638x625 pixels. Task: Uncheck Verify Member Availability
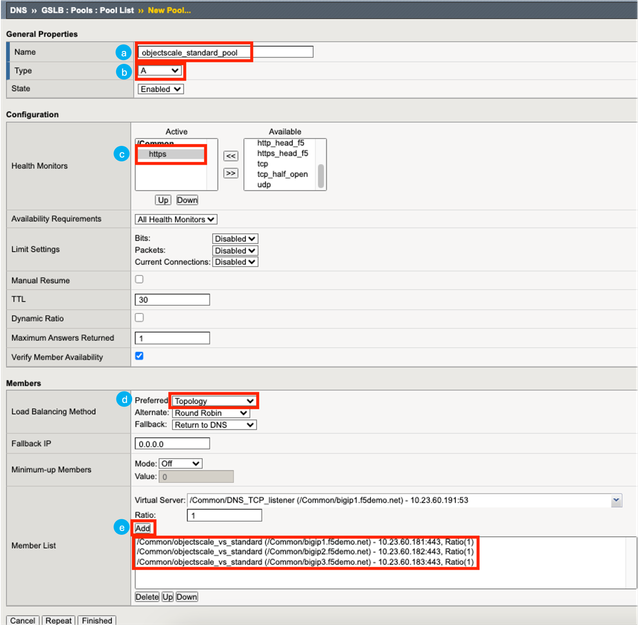(139, 356)
